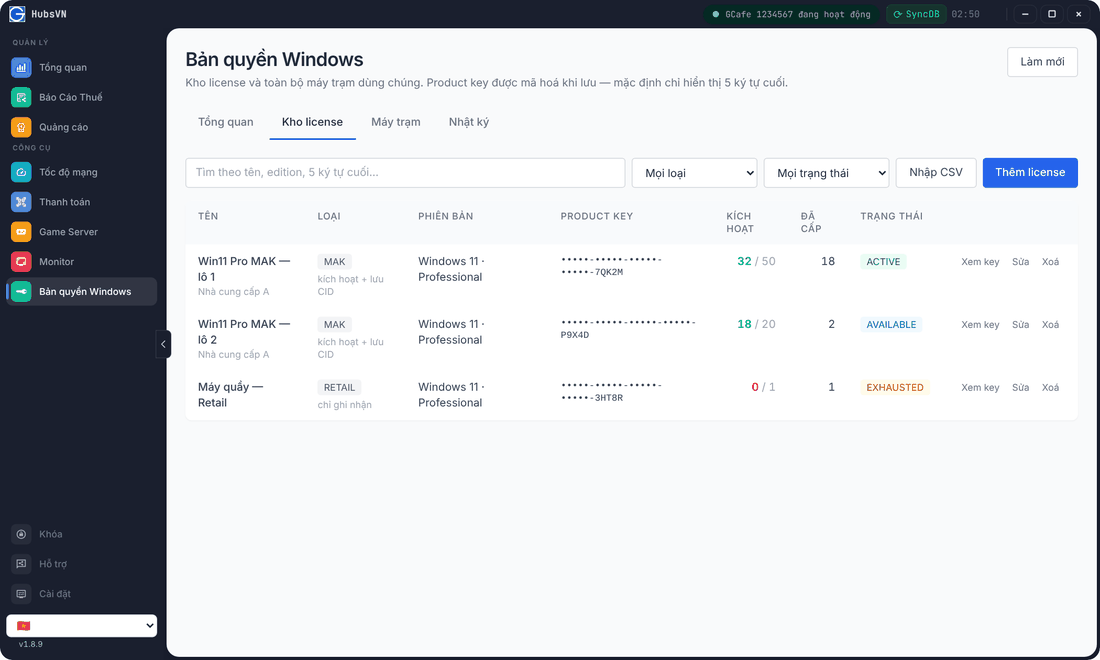Switch to the Tổng quan tab
The width and height of the screenshot is (1100, 660).
pos(226,122)
